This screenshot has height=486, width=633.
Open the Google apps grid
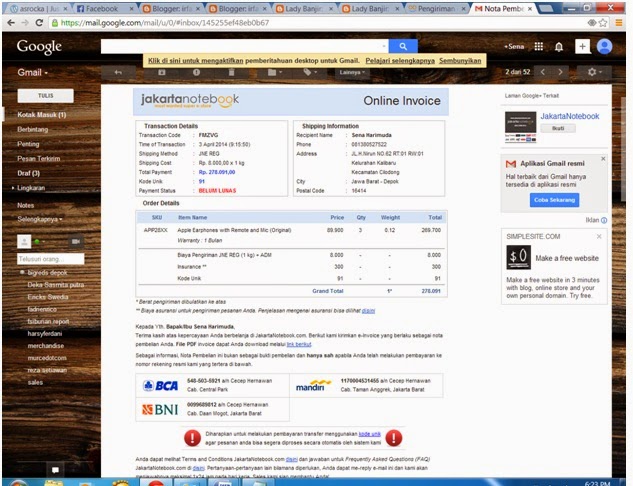pos(539,46)
